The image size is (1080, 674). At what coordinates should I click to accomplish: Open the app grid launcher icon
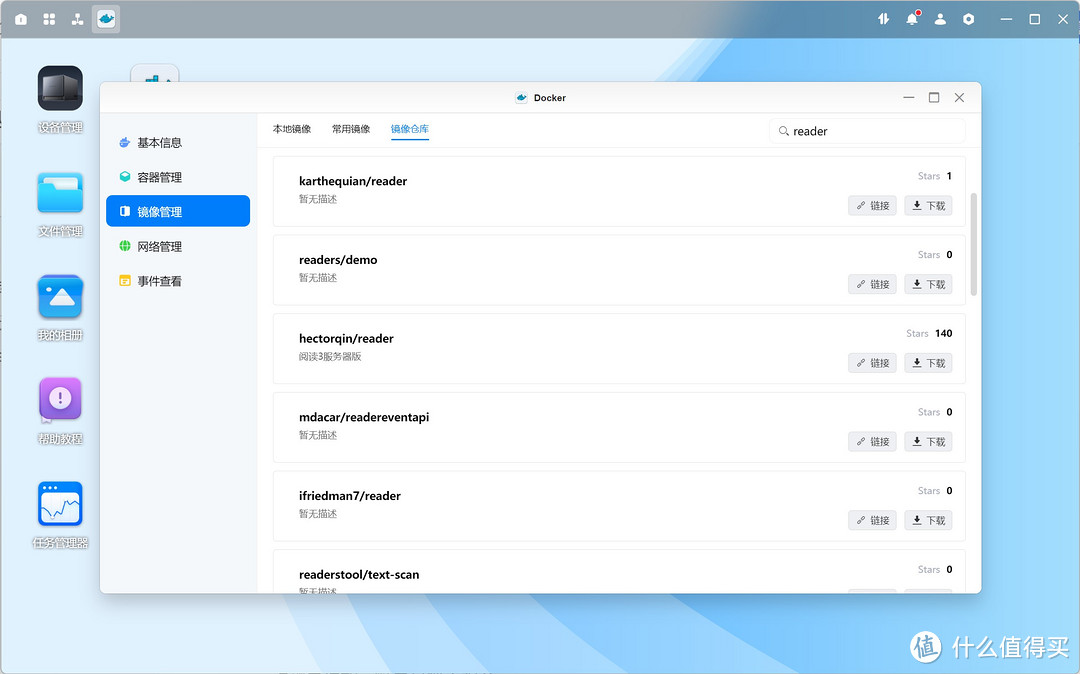pyautogui.click(x=49, y=19)
